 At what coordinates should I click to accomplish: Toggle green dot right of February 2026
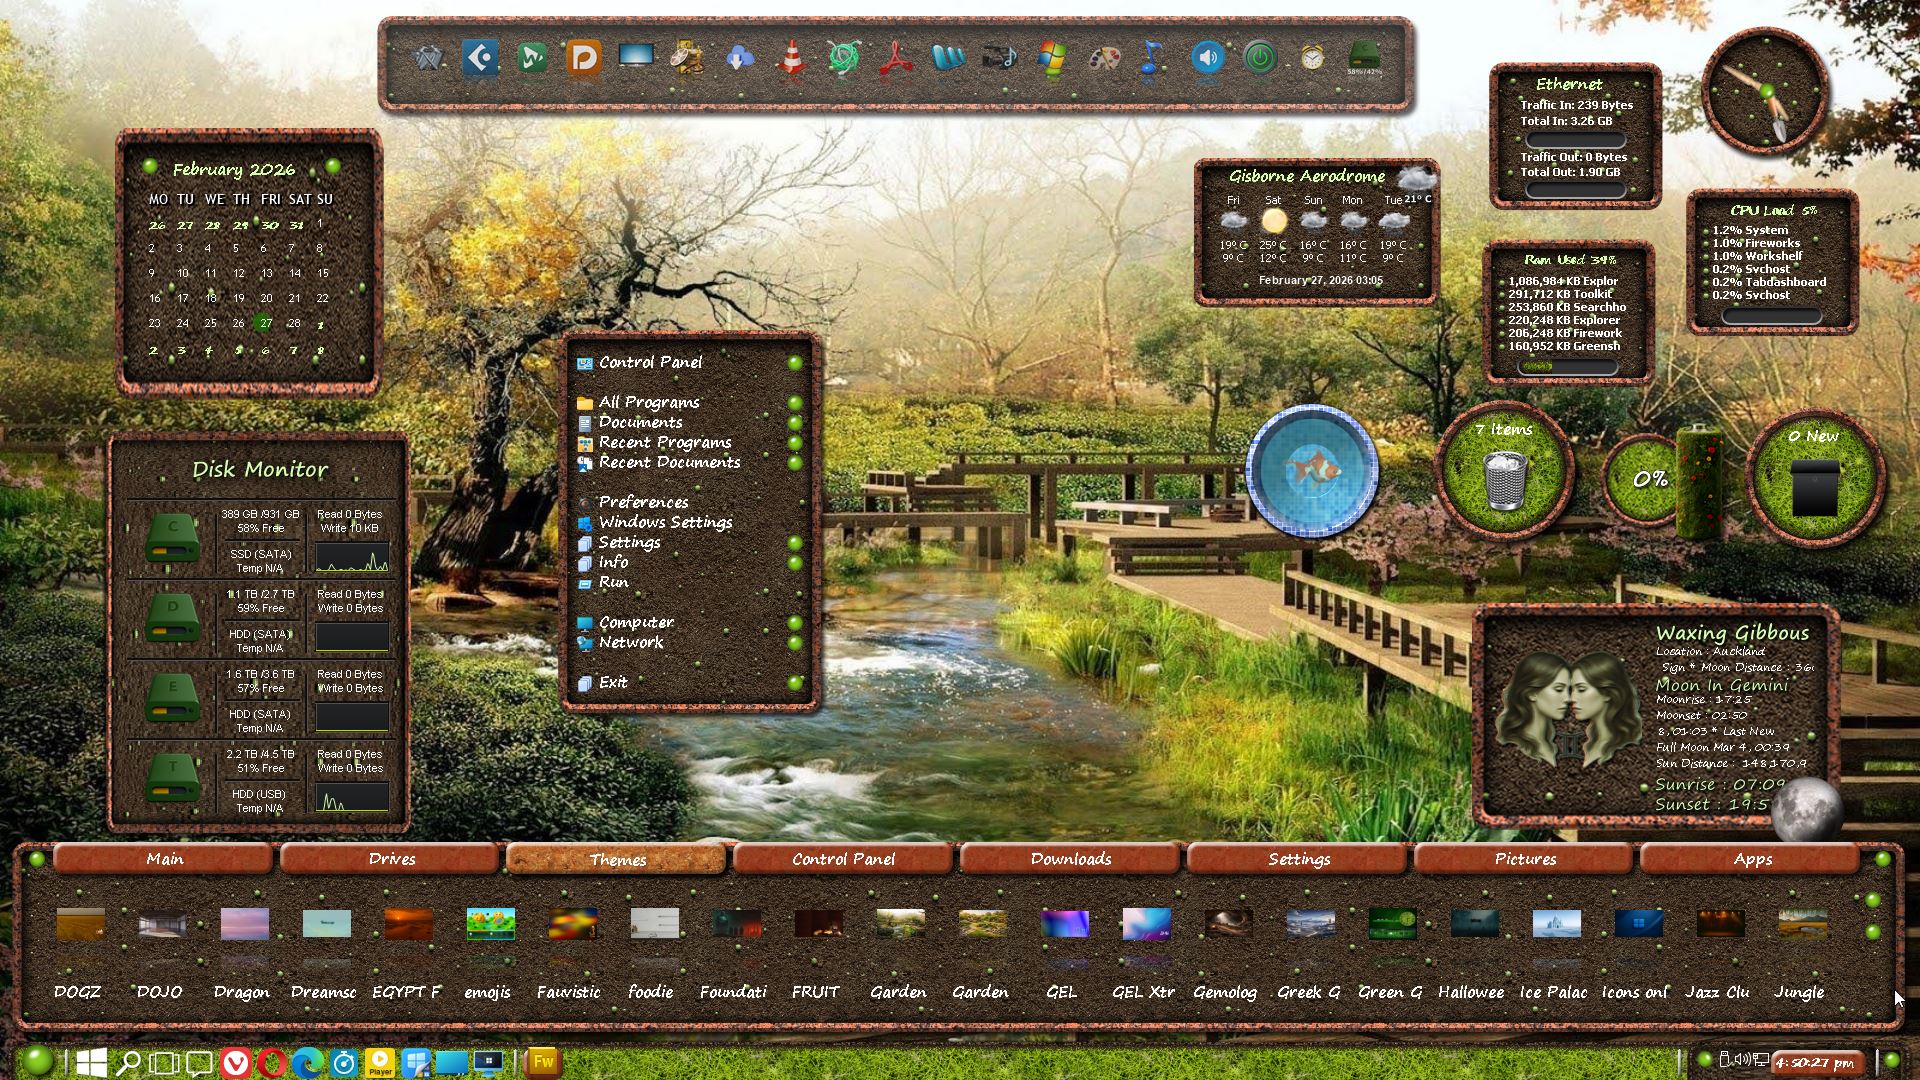333,166
